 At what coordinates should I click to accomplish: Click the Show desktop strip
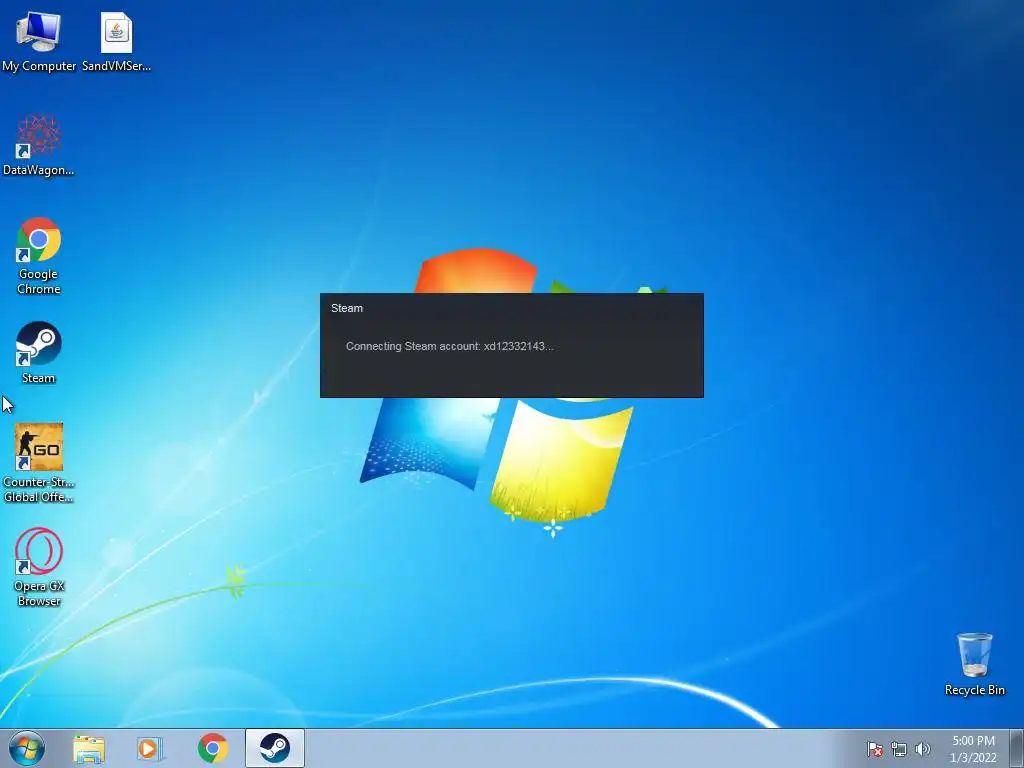pos(1017,748)
